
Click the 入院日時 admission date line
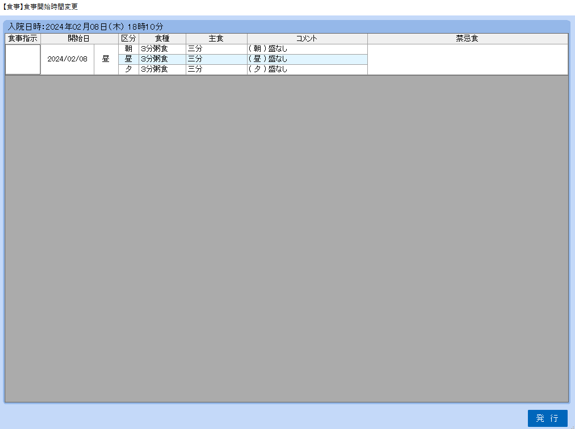tap(85, 27)
